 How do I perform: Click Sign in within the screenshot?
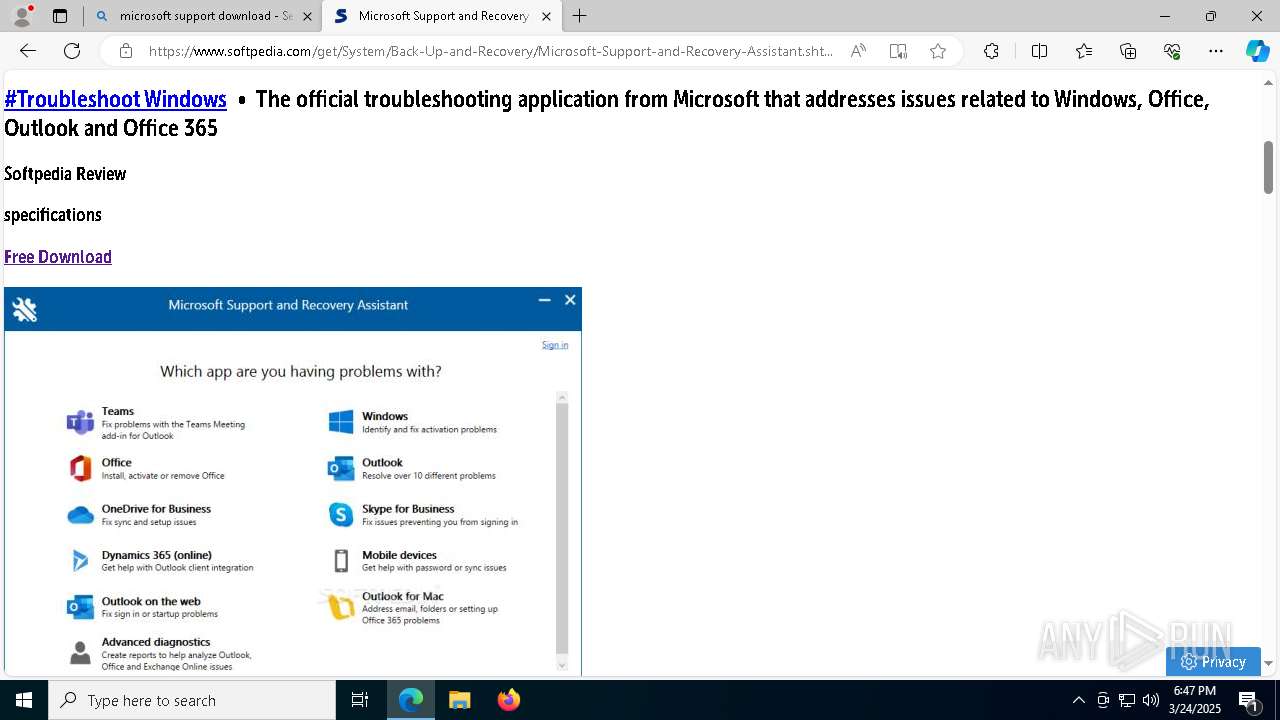(x=555, y=345)
